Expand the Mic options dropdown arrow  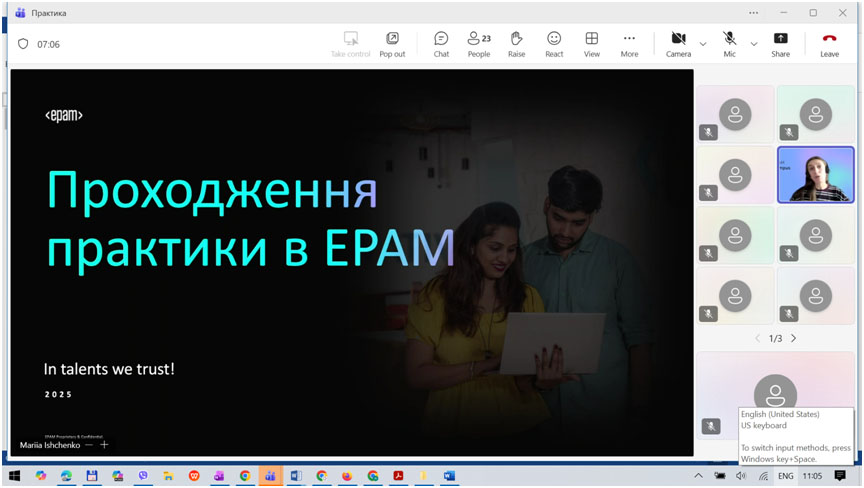pyautogui.click(x=753, y=44)
